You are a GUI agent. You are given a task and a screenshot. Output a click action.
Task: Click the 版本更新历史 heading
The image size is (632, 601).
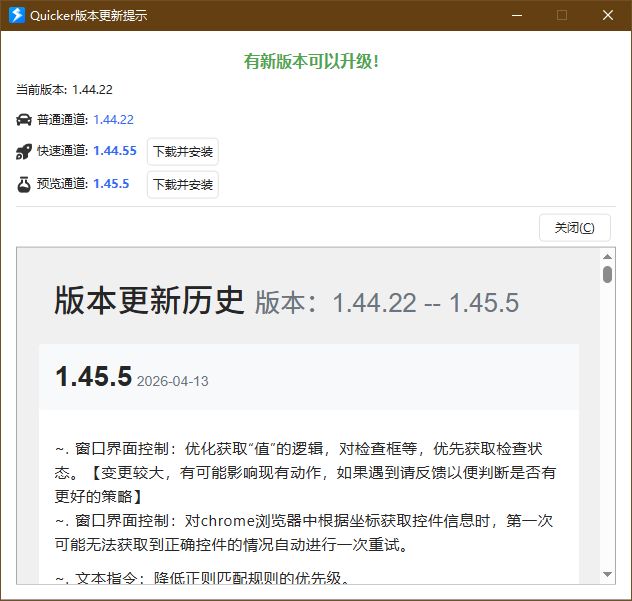149,301
